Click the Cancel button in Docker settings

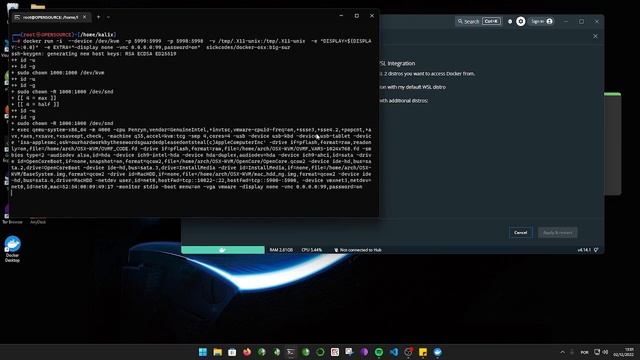pos(520,233)
